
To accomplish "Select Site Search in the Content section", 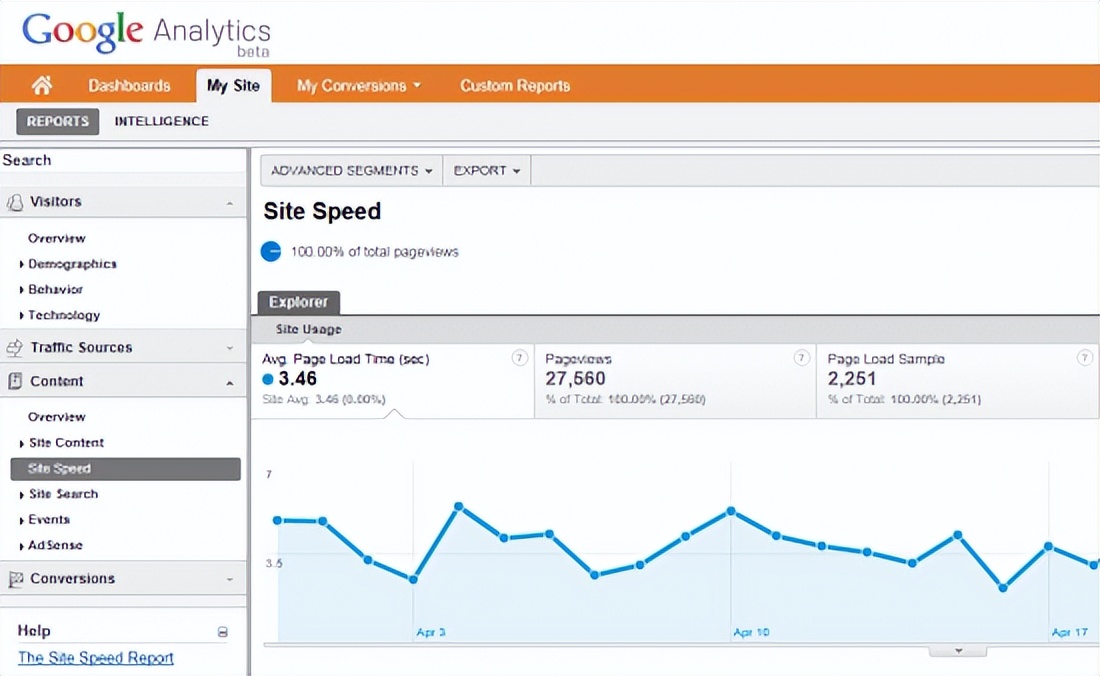I will pos(65,494).
